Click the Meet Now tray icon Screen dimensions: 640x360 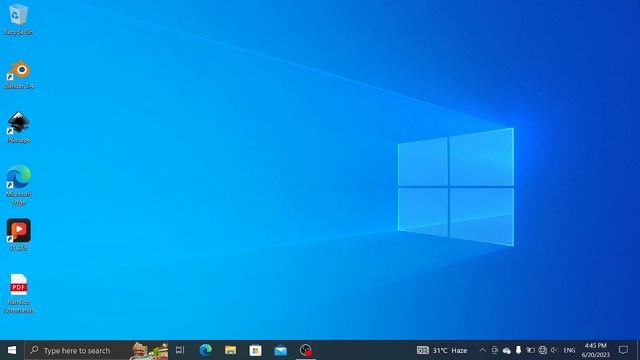pos(495,350)
